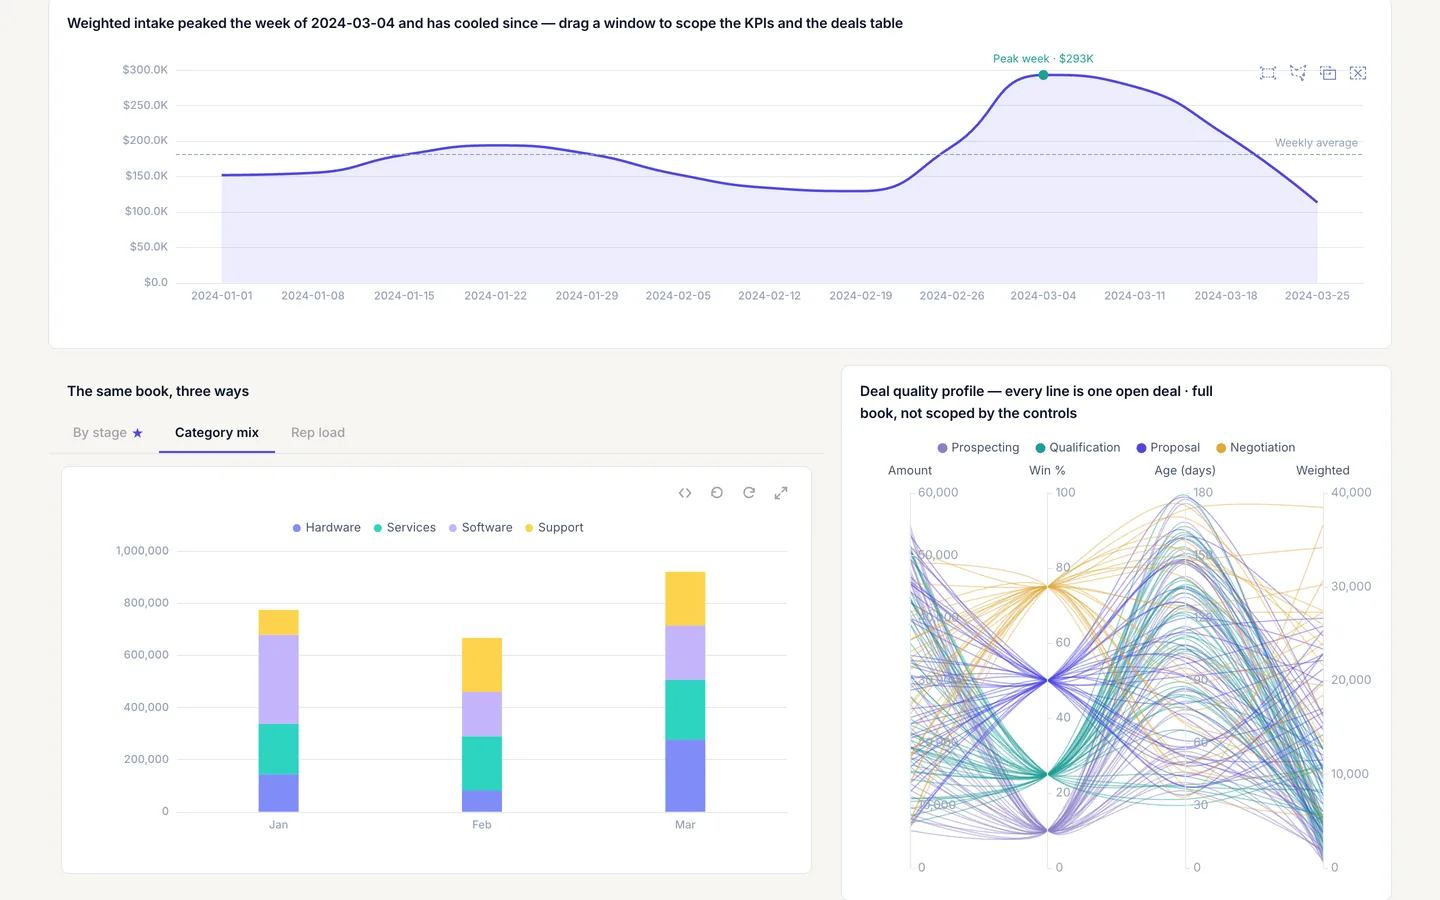Toggle the Support legend entry

(554, 528)
